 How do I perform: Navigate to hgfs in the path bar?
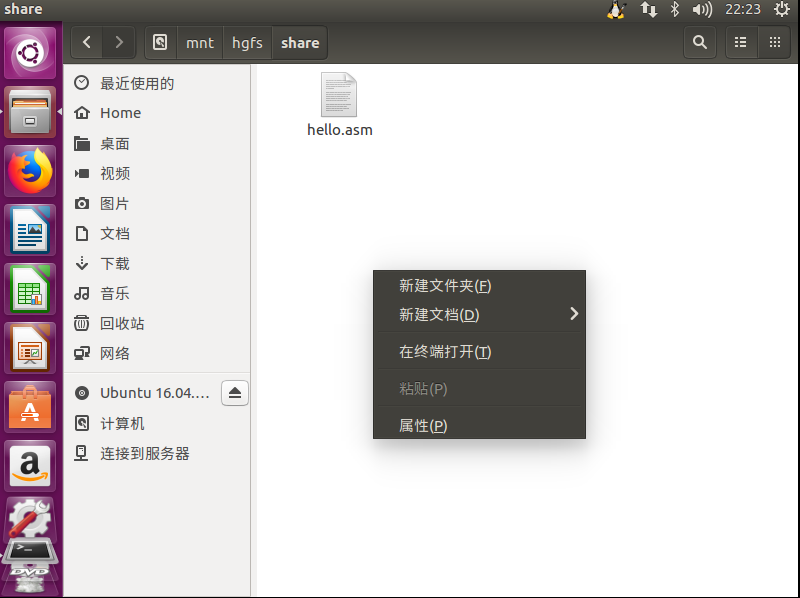tap(247, 42)
